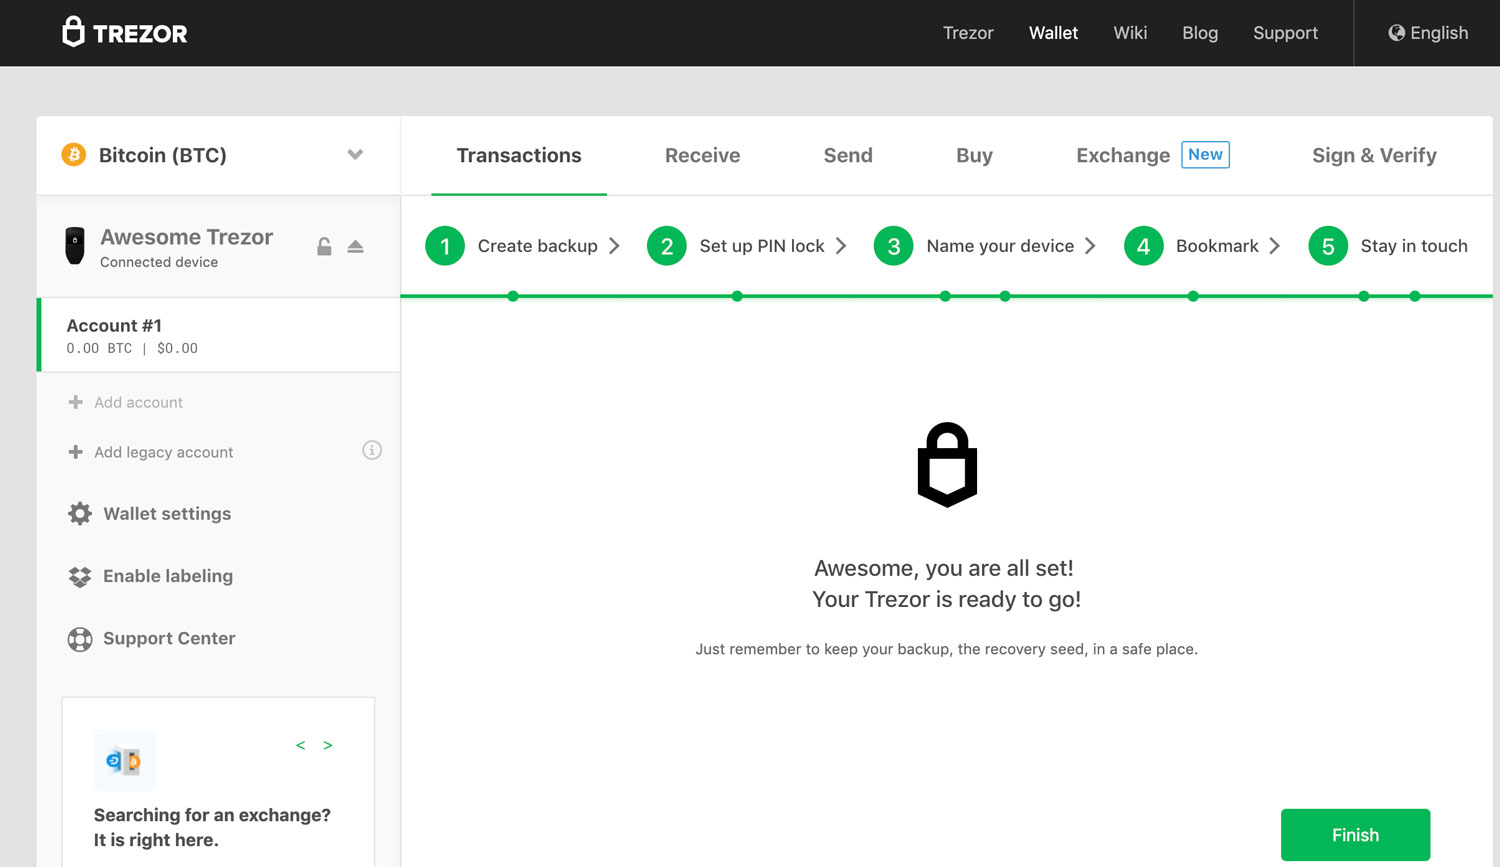Screen dimensions: 1500x867
Task: Switch to Receive tab
Action: click(x=702, y=155)
